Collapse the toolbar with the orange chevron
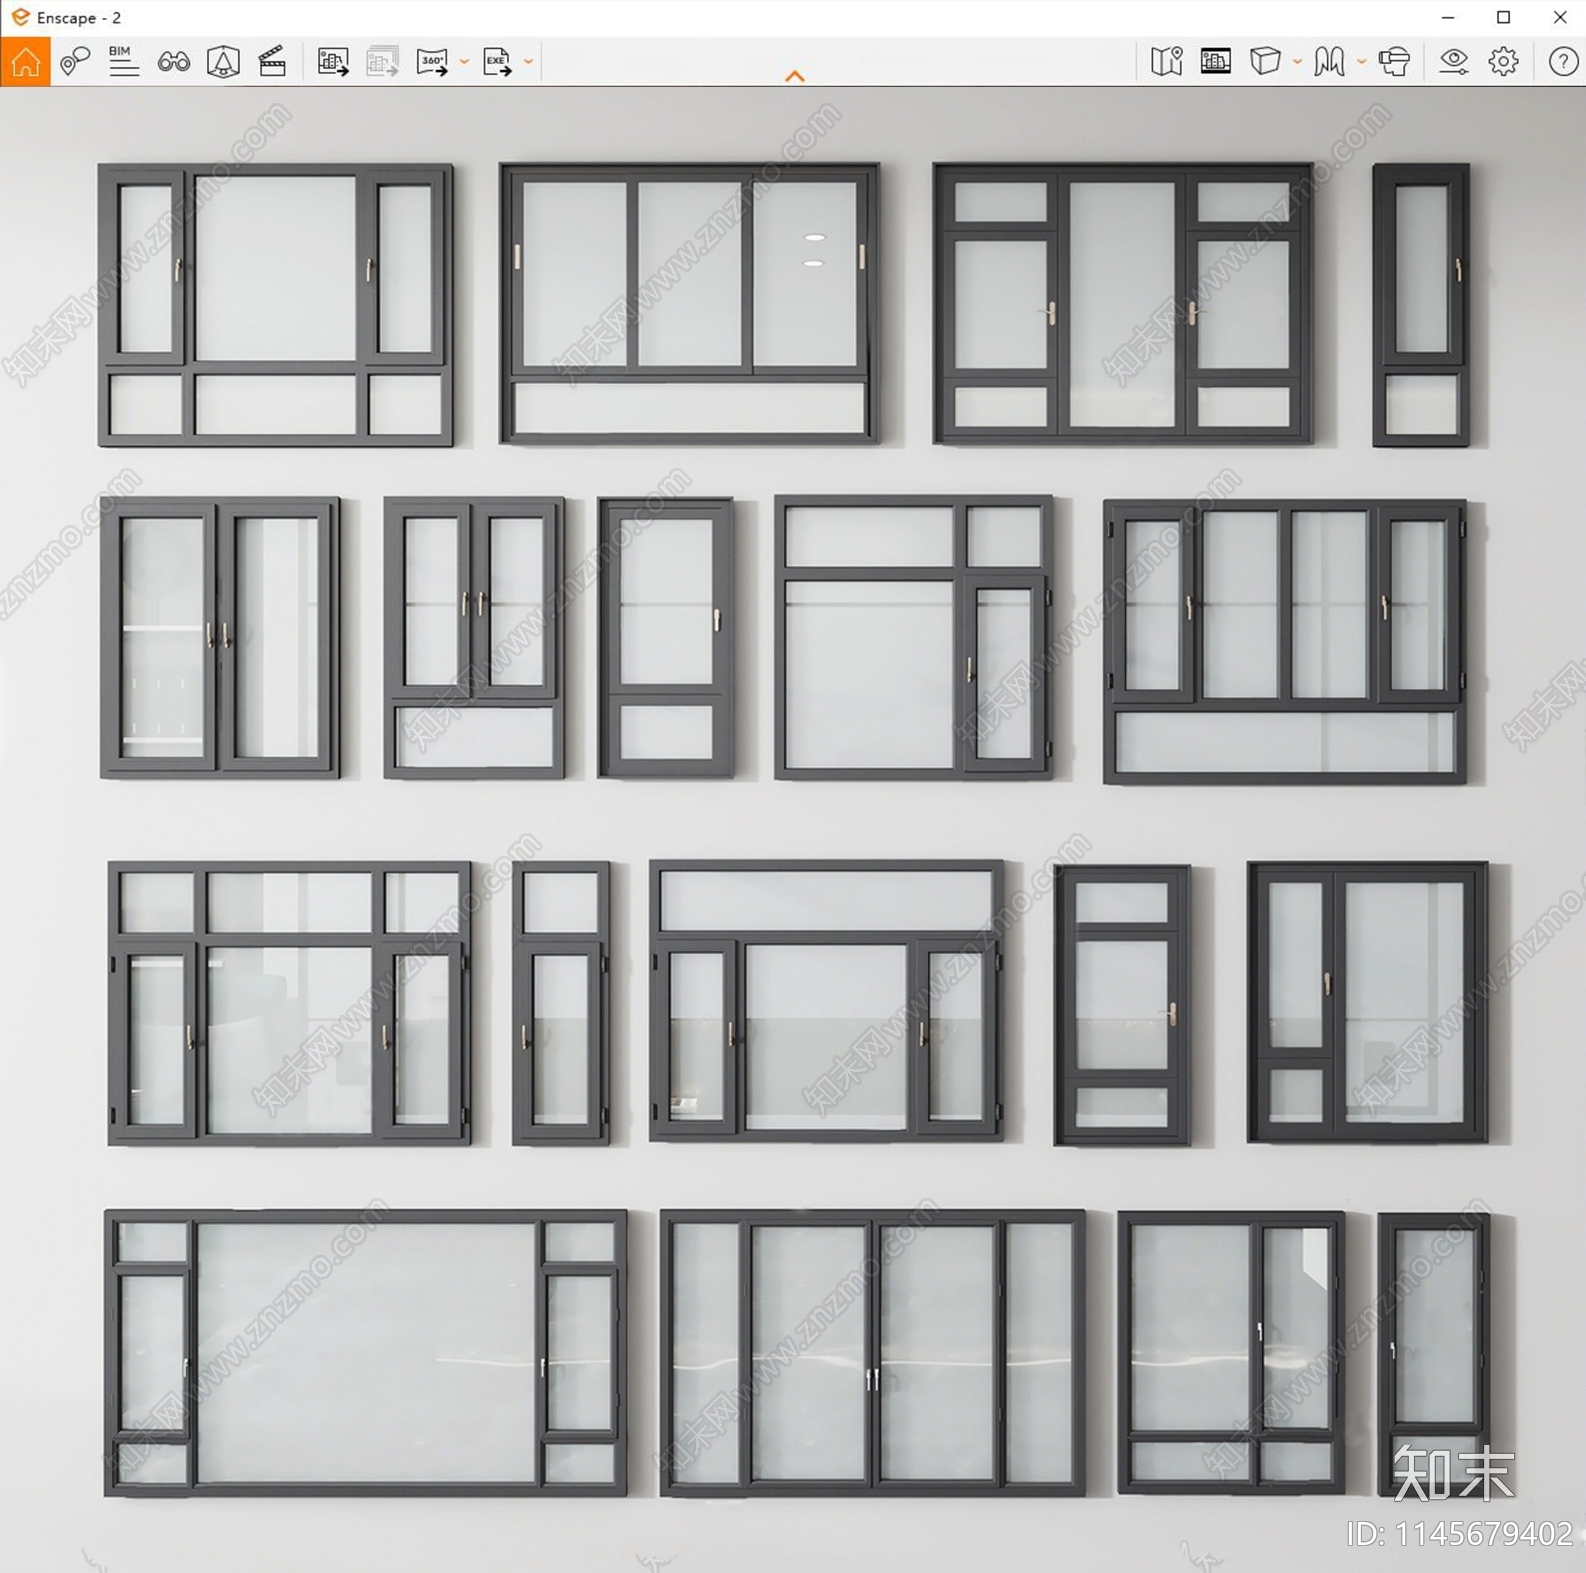The width and height of the screenshot is (1586, 1573). pos(795,76)
